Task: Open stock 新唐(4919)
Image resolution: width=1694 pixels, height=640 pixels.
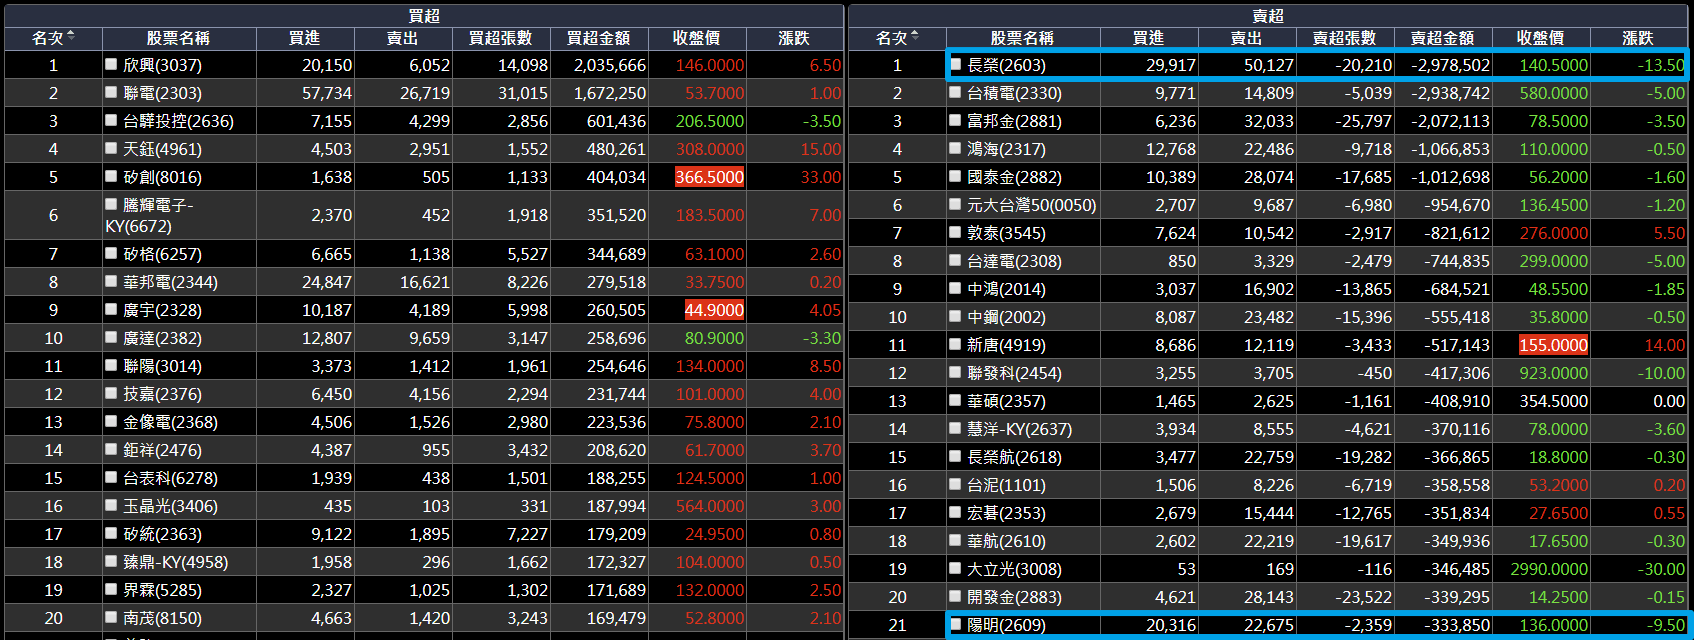Action: point(1006,344)
